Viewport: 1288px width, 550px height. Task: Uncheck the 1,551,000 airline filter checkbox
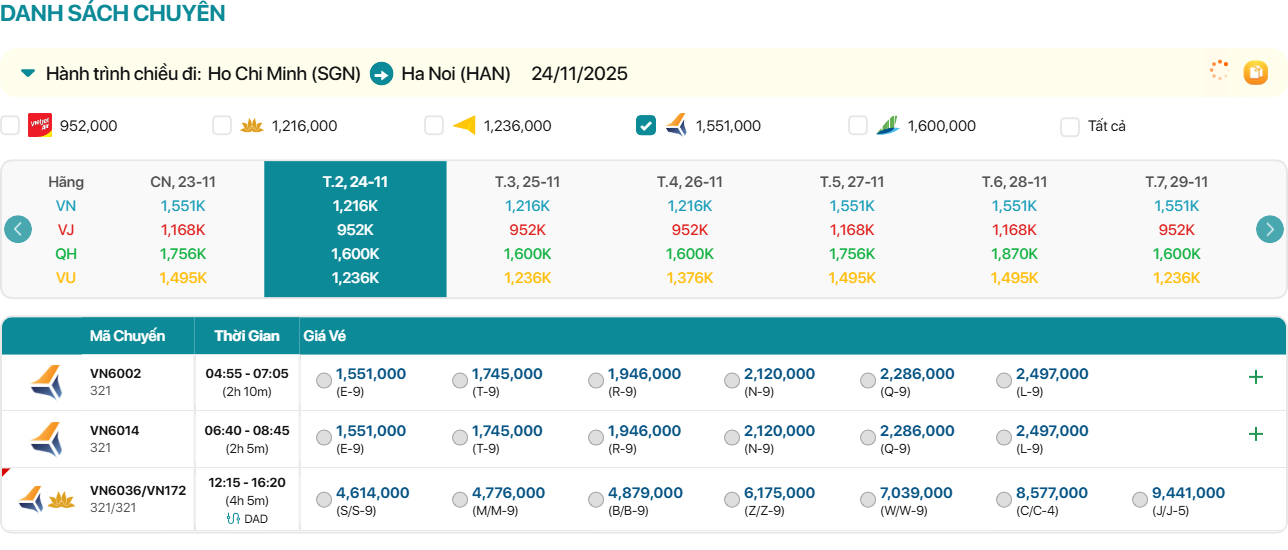(x=646, y=126)
